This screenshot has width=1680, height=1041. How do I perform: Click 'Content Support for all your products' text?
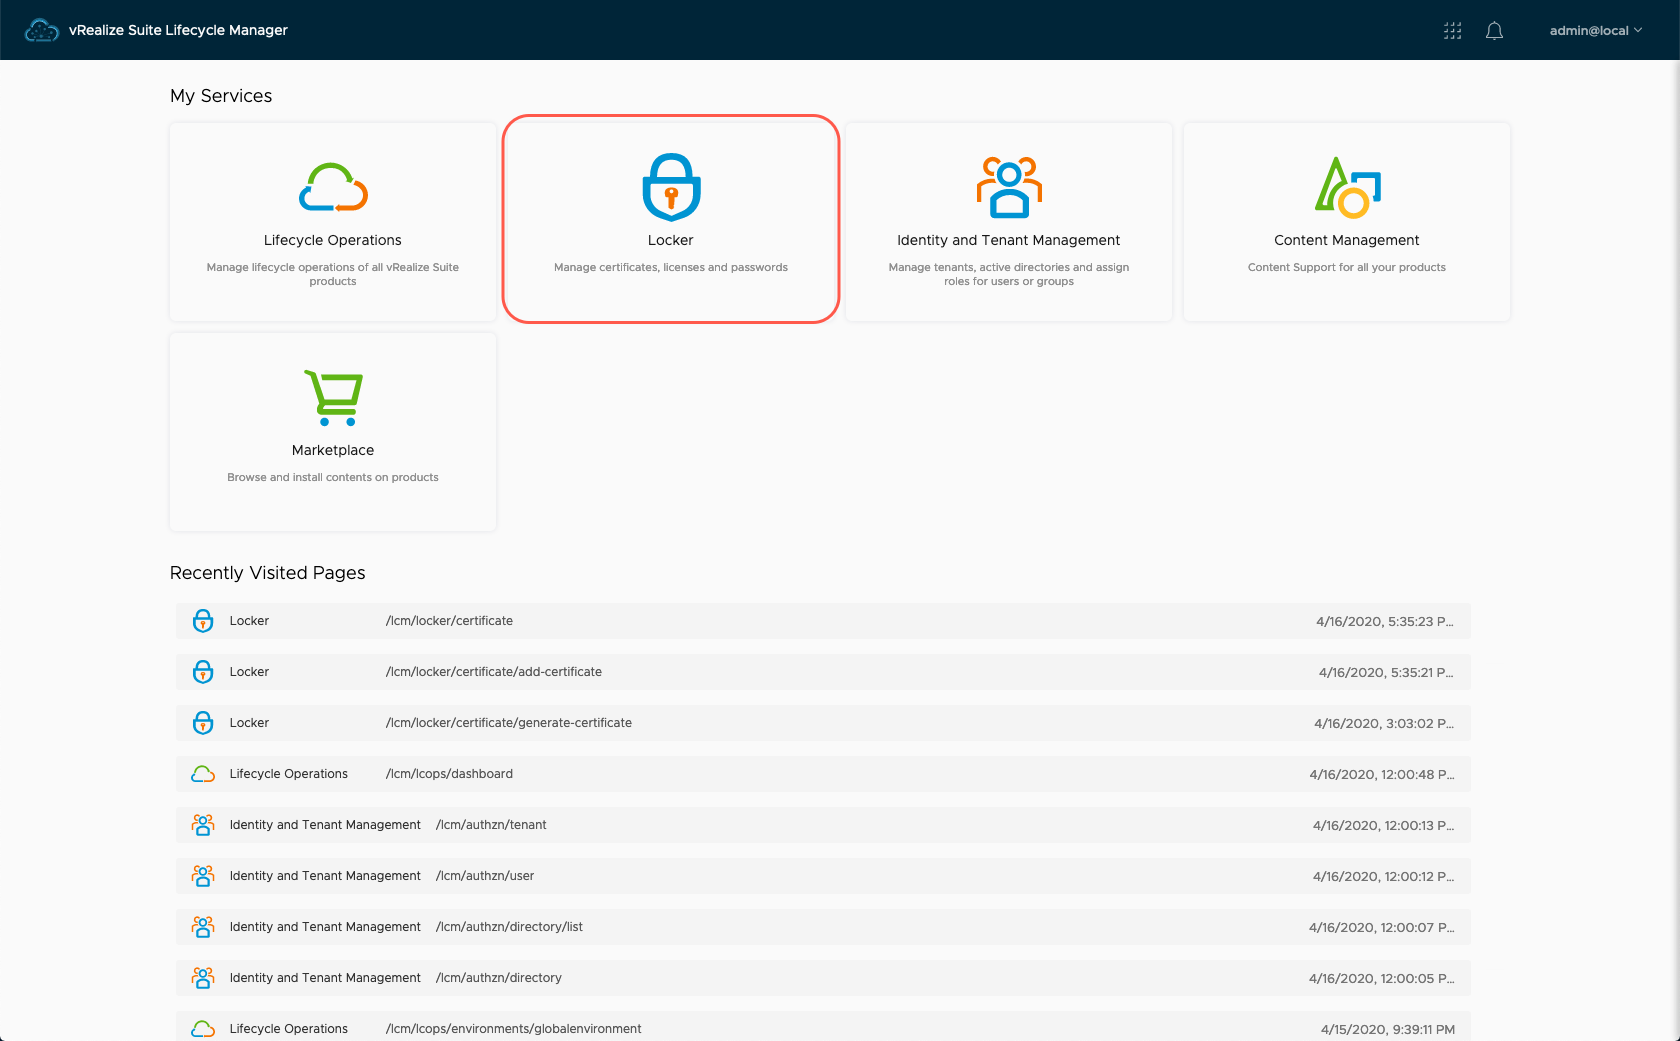coord(1347,267)
